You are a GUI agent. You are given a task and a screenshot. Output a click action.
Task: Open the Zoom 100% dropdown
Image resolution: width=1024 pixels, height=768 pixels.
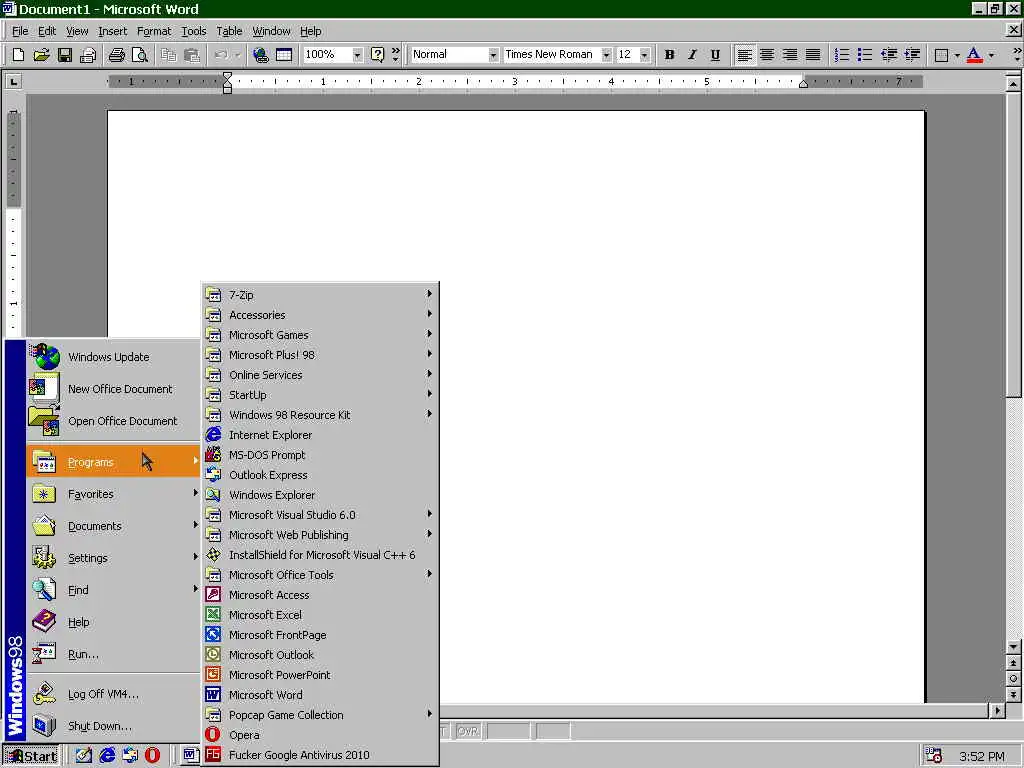coord(357,55)
